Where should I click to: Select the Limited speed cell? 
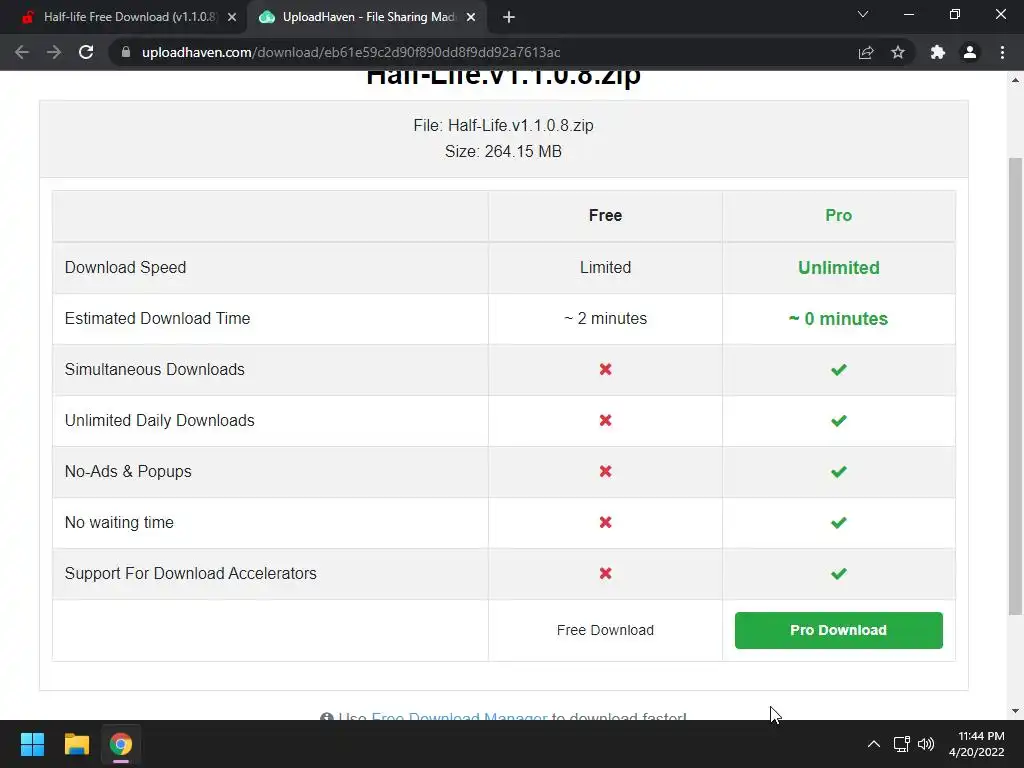605,268
